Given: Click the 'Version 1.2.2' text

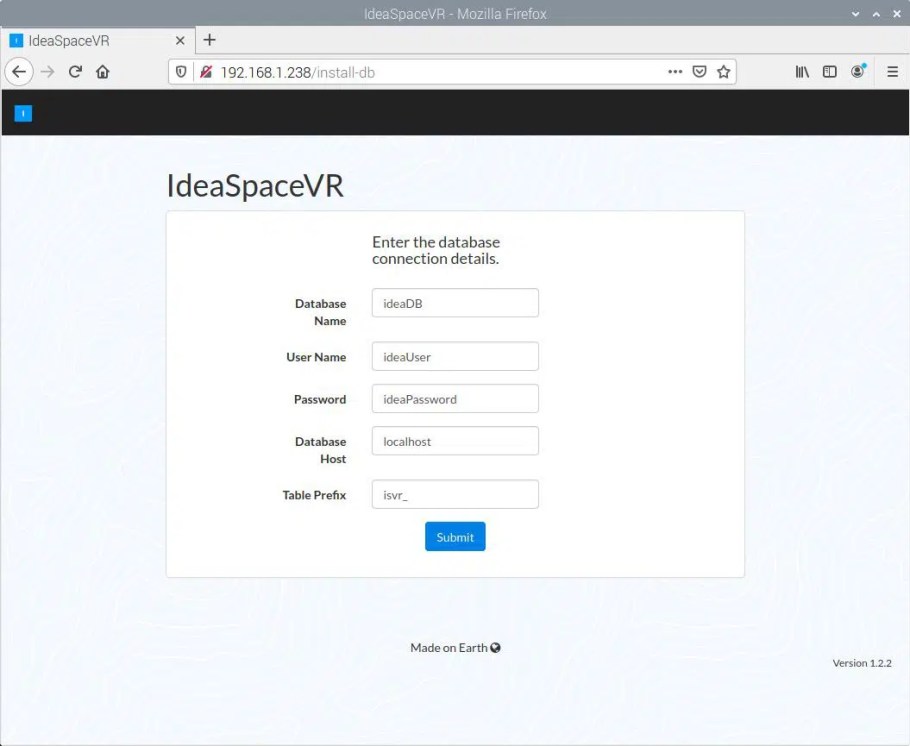Looking at the screenshot, I should (x=862, y=663).
